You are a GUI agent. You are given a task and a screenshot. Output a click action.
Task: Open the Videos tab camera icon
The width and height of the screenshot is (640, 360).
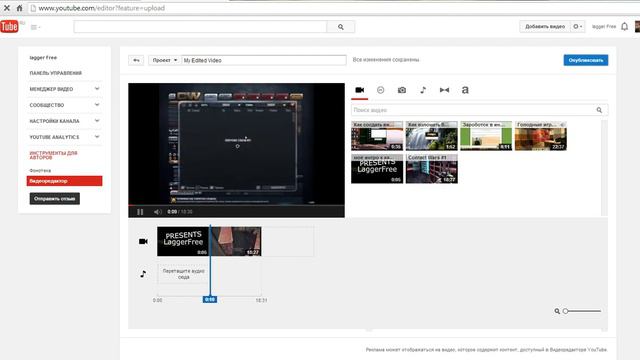[x=360, y=90]
